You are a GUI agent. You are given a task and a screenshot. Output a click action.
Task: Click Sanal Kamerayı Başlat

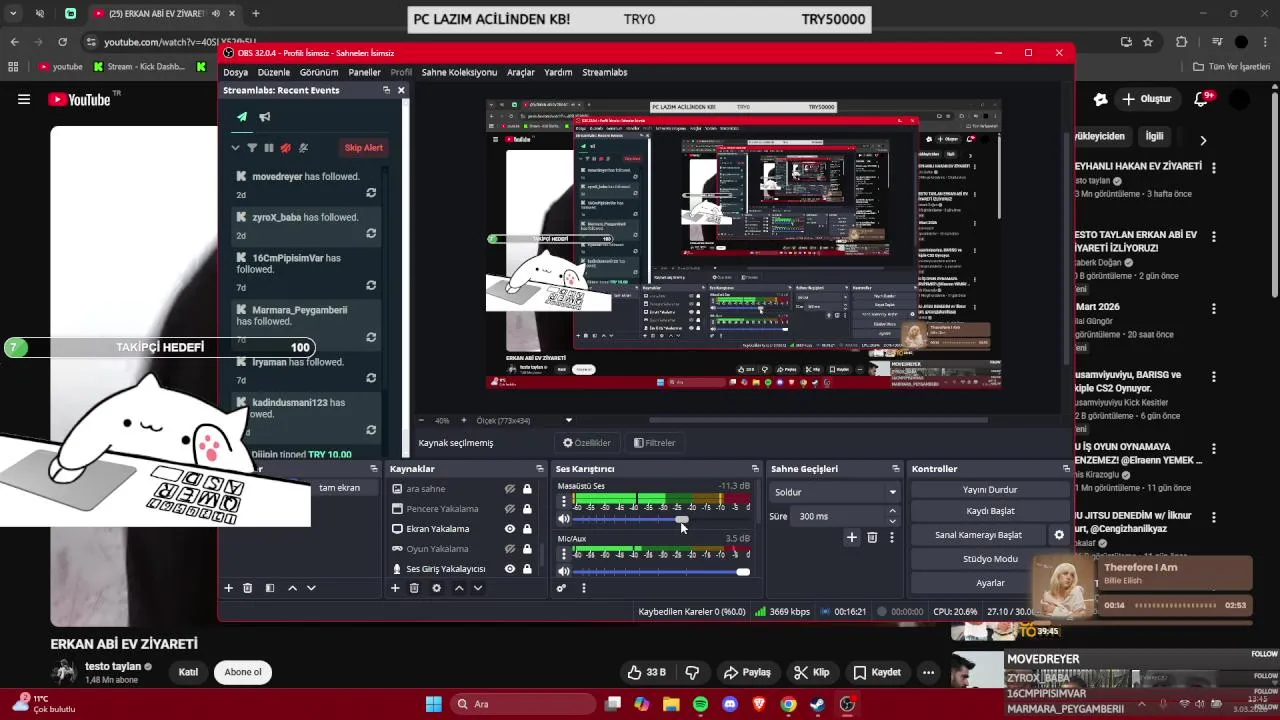(x=978, y=535)
